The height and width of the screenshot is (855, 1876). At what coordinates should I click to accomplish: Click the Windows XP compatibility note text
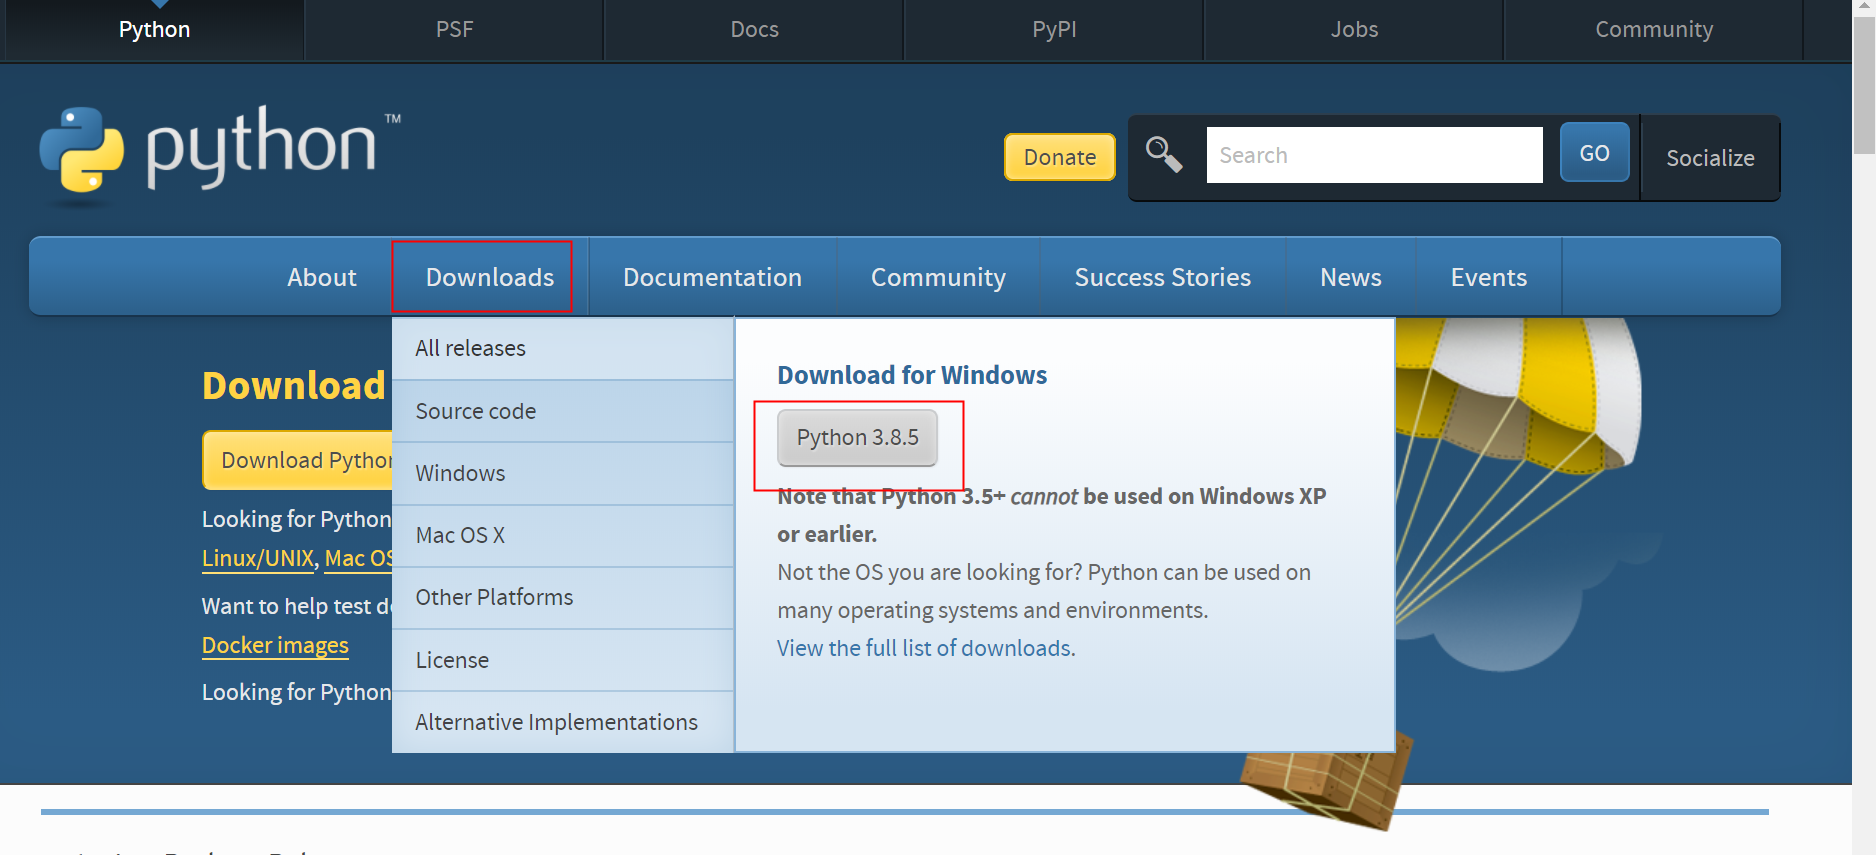(1052, 515)
